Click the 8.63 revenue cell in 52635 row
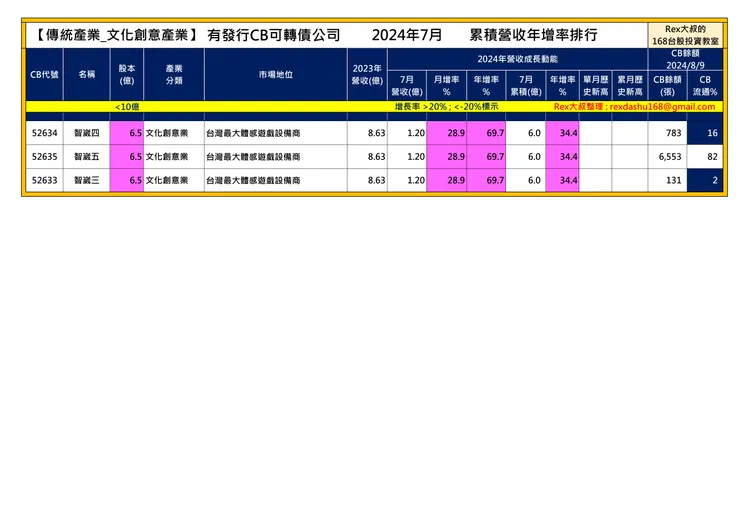Image resolution: width=740 pixels, height=523 pixels. pos(367,157)
